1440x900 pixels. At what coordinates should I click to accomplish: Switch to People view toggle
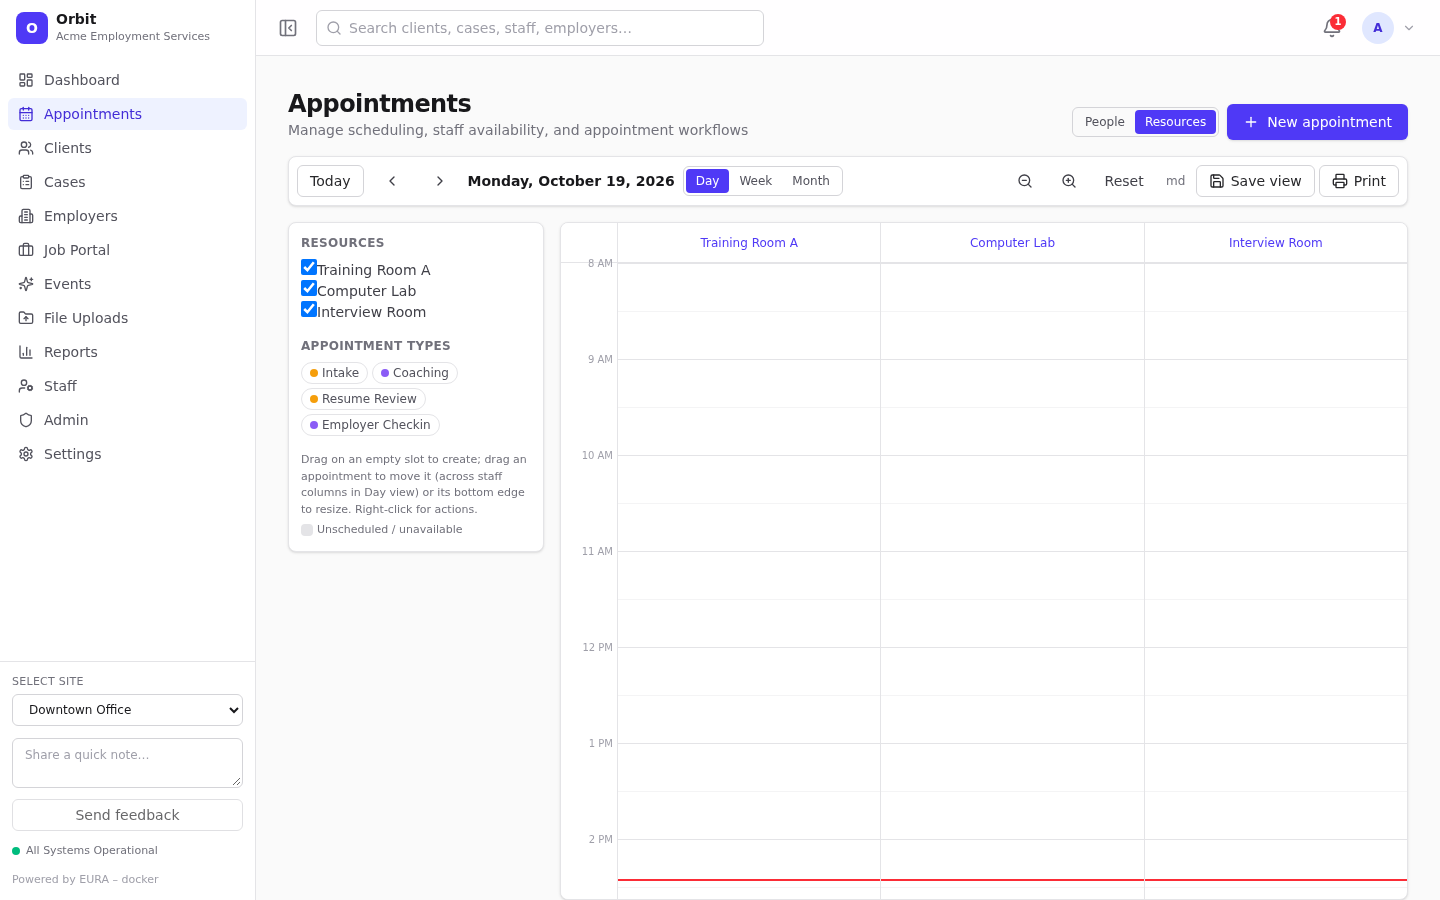pyautogui.click(x=1104, y=122)
